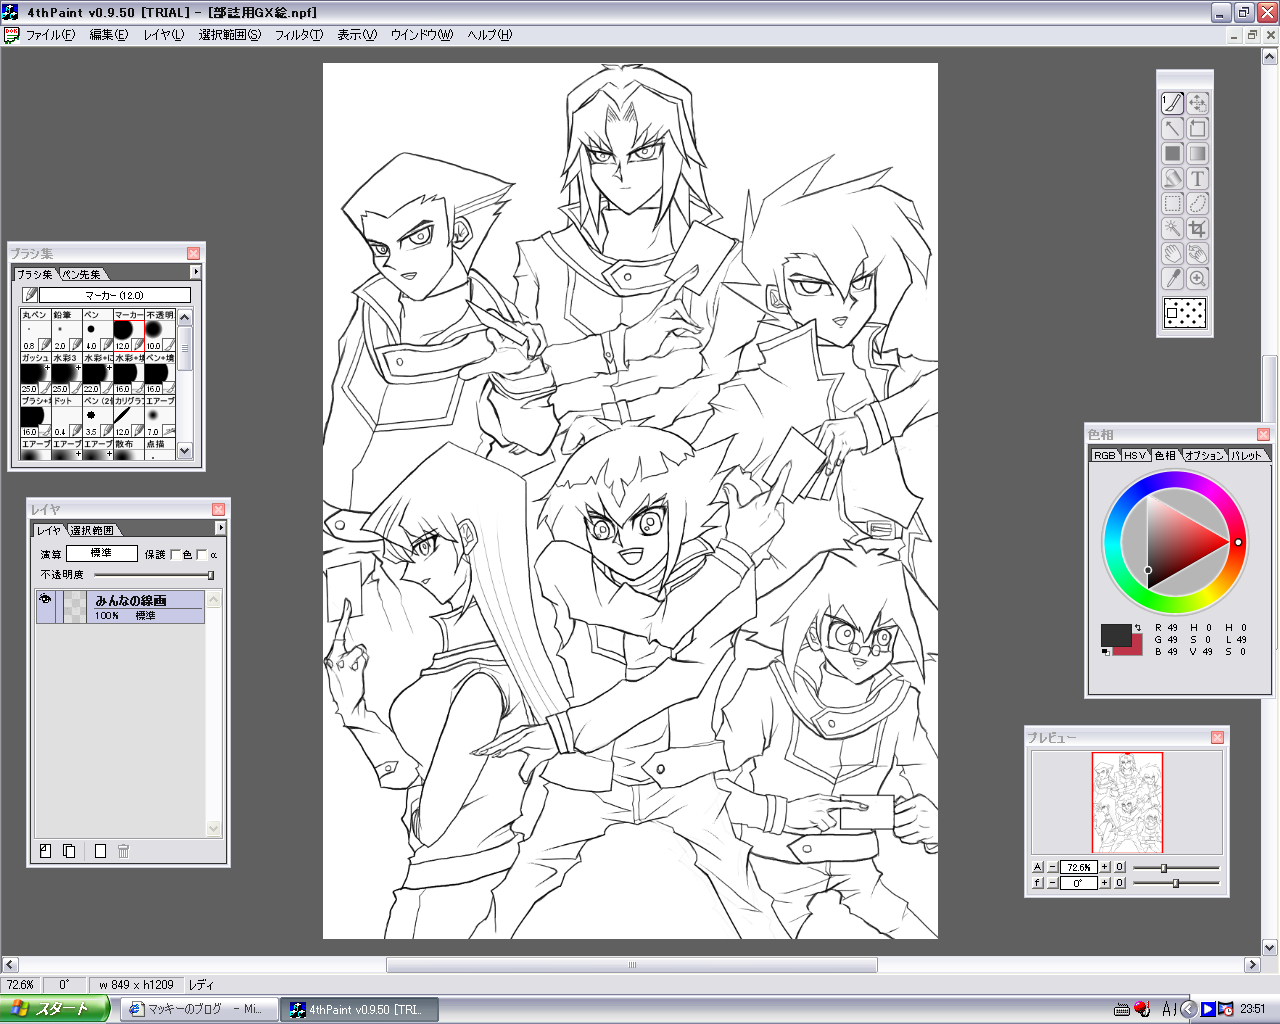Click the duplicate layer icon
Image resolution: width=1280 pixels, height=1024 pixels.
point(69,851)
